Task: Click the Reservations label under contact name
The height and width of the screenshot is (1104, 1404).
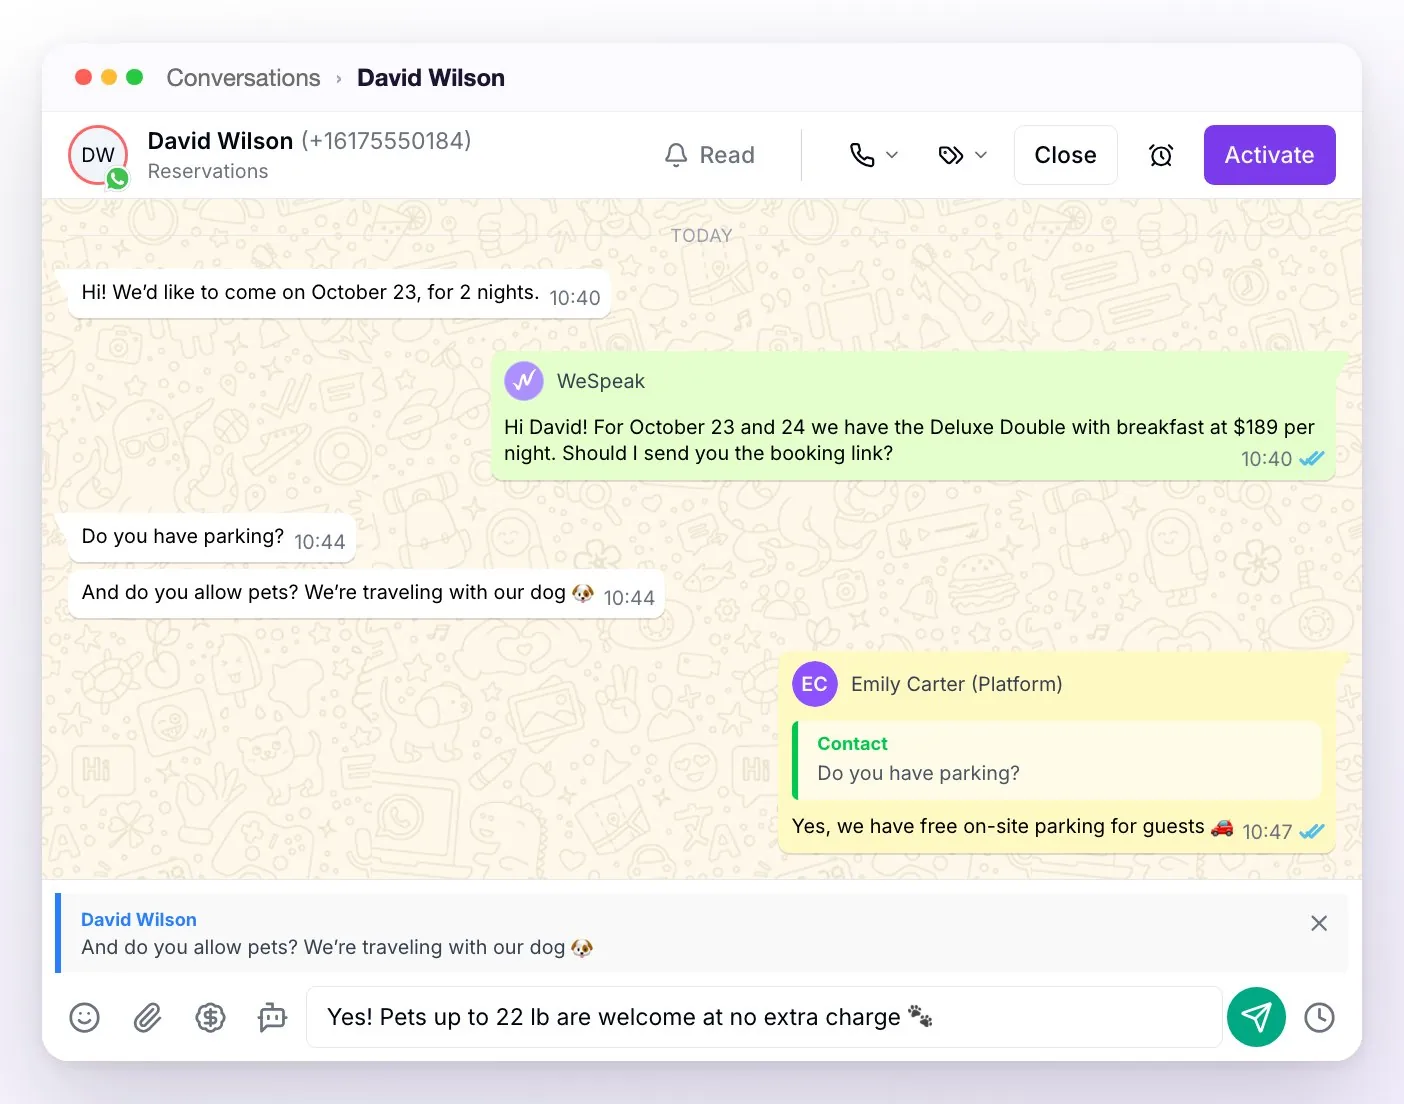Action: point(208,171)
